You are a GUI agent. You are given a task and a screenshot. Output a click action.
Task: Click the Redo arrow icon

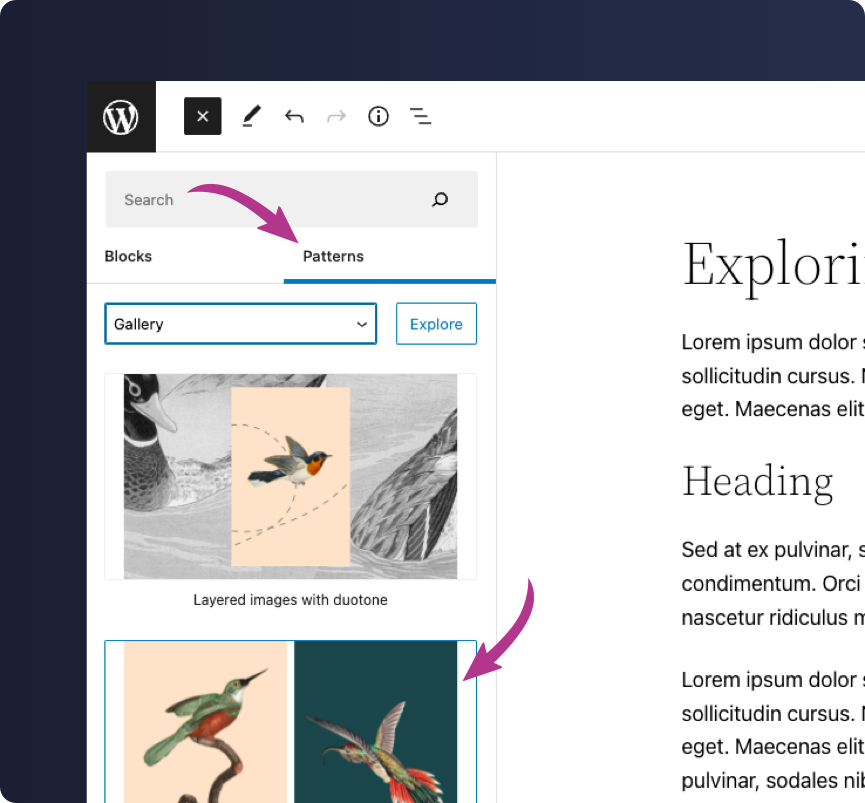337,116
